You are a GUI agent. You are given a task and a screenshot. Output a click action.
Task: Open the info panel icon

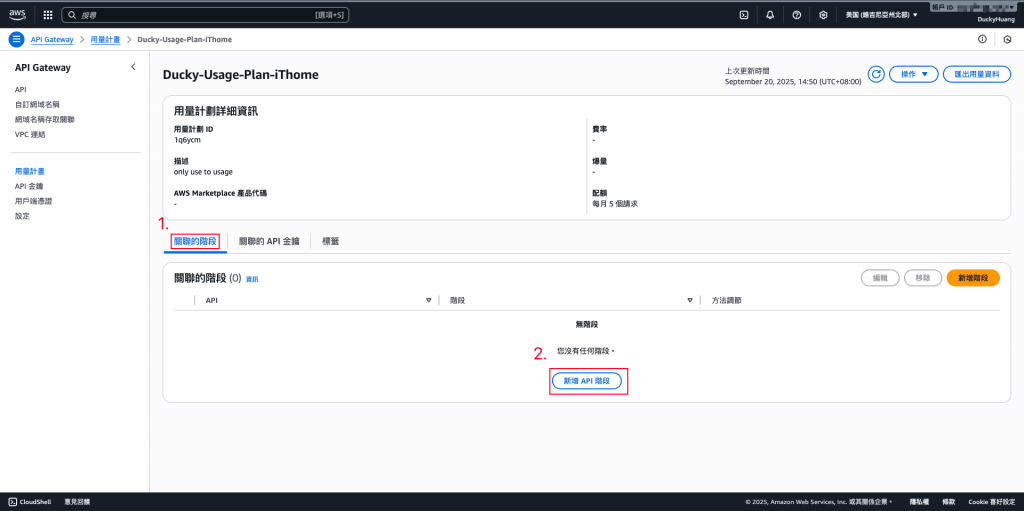tap(982, 39)
